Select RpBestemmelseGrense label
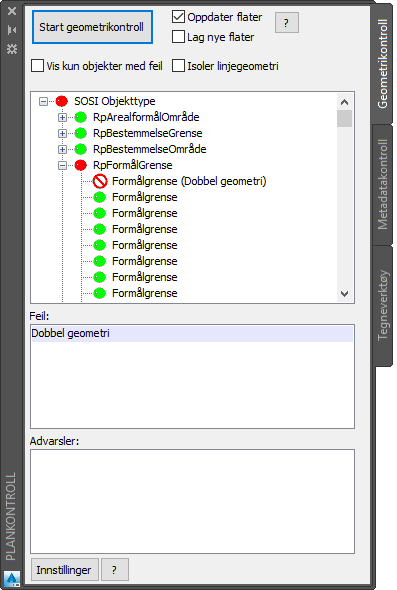 [148, 133]
